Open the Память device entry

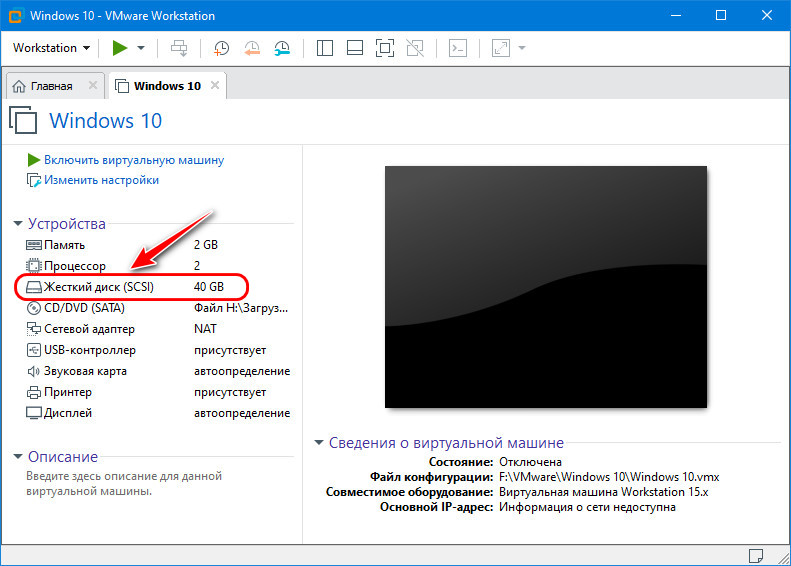pos(64,245)
